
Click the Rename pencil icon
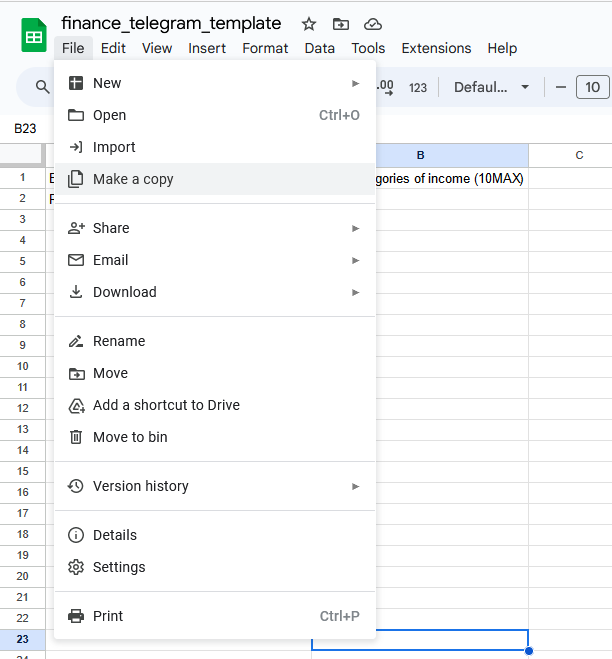coord(76,341)
